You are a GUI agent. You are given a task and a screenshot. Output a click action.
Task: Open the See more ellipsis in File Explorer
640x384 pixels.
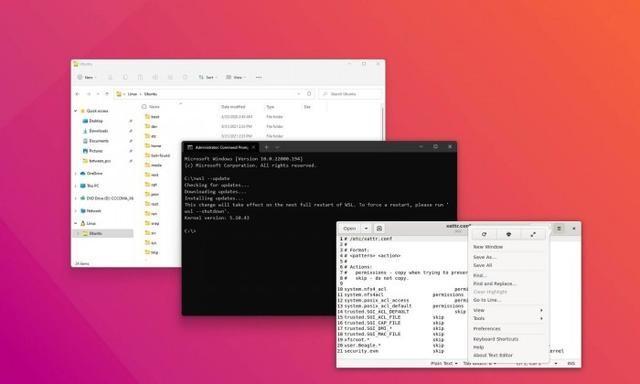point(259,77)
